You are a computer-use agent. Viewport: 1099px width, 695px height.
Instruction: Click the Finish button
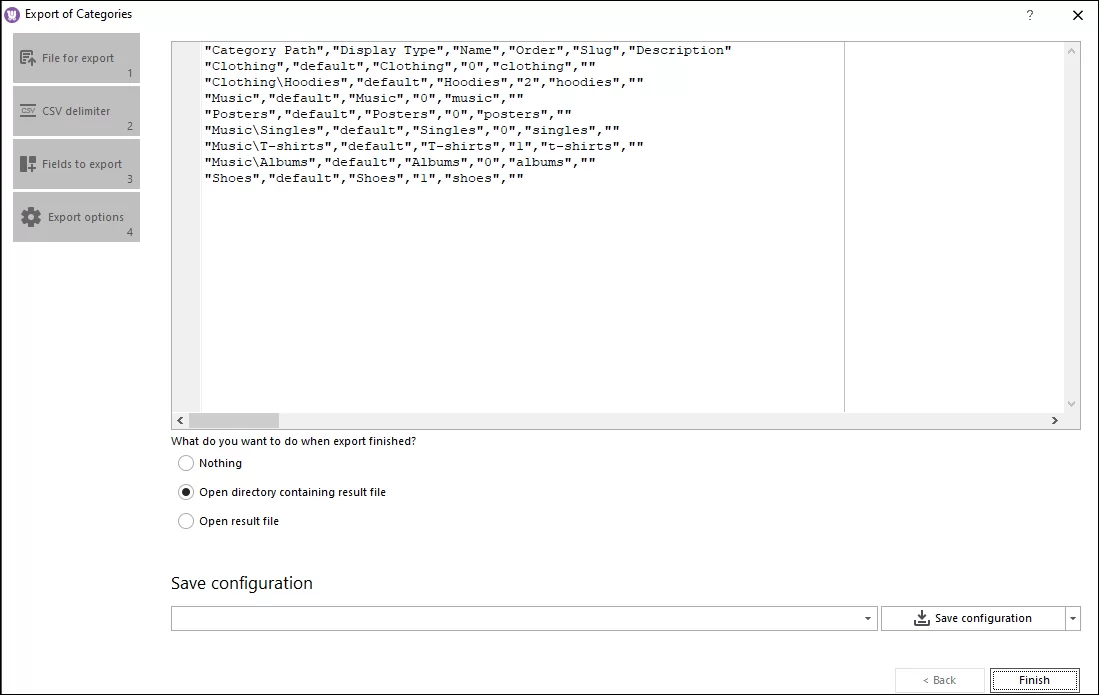click(x=1035, y=680)
